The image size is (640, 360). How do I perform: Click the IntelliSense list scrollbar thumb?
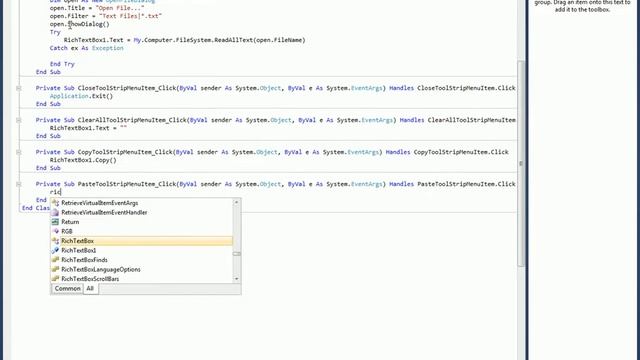(236, 254)
